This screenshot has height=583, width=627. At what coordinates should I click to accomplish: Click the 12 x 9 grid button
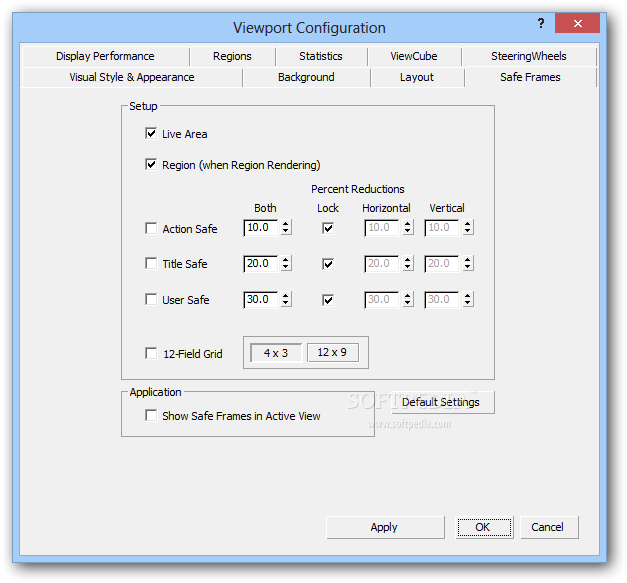(x=332, y=353)
